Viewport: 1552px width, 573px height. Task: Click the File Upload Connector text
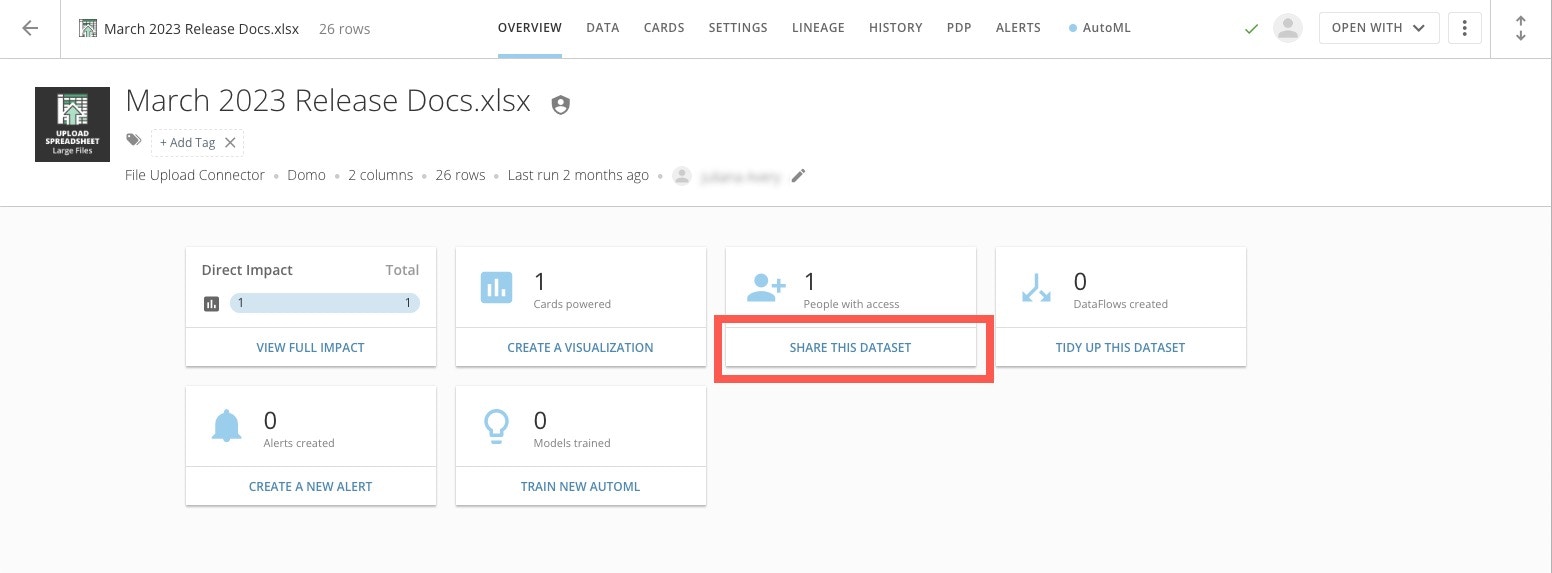coord(195,175)
